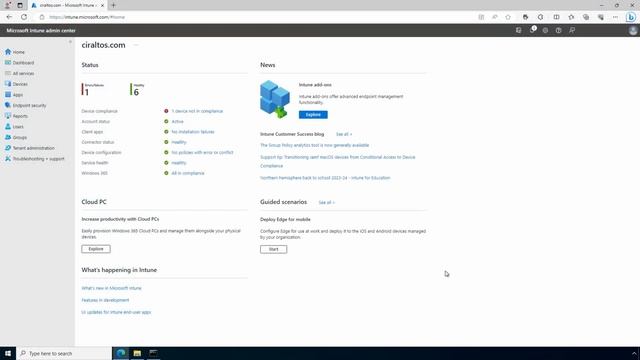Open 'See all' for Guided scenarios

click(327, 202)
